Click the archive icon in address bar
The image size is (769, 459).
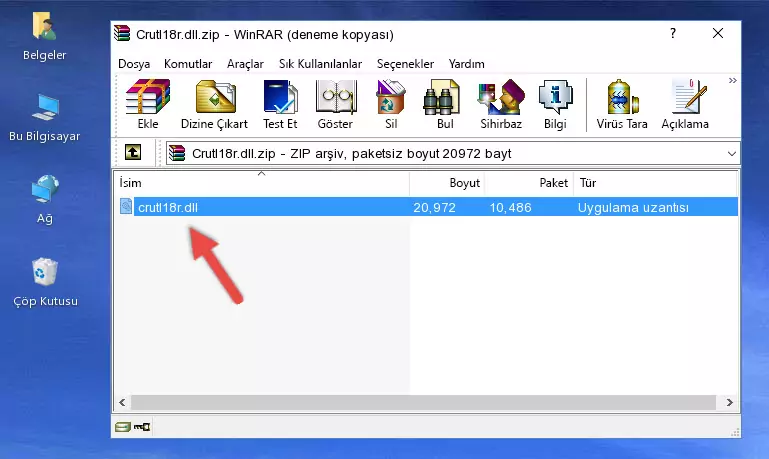pos(177,153)
